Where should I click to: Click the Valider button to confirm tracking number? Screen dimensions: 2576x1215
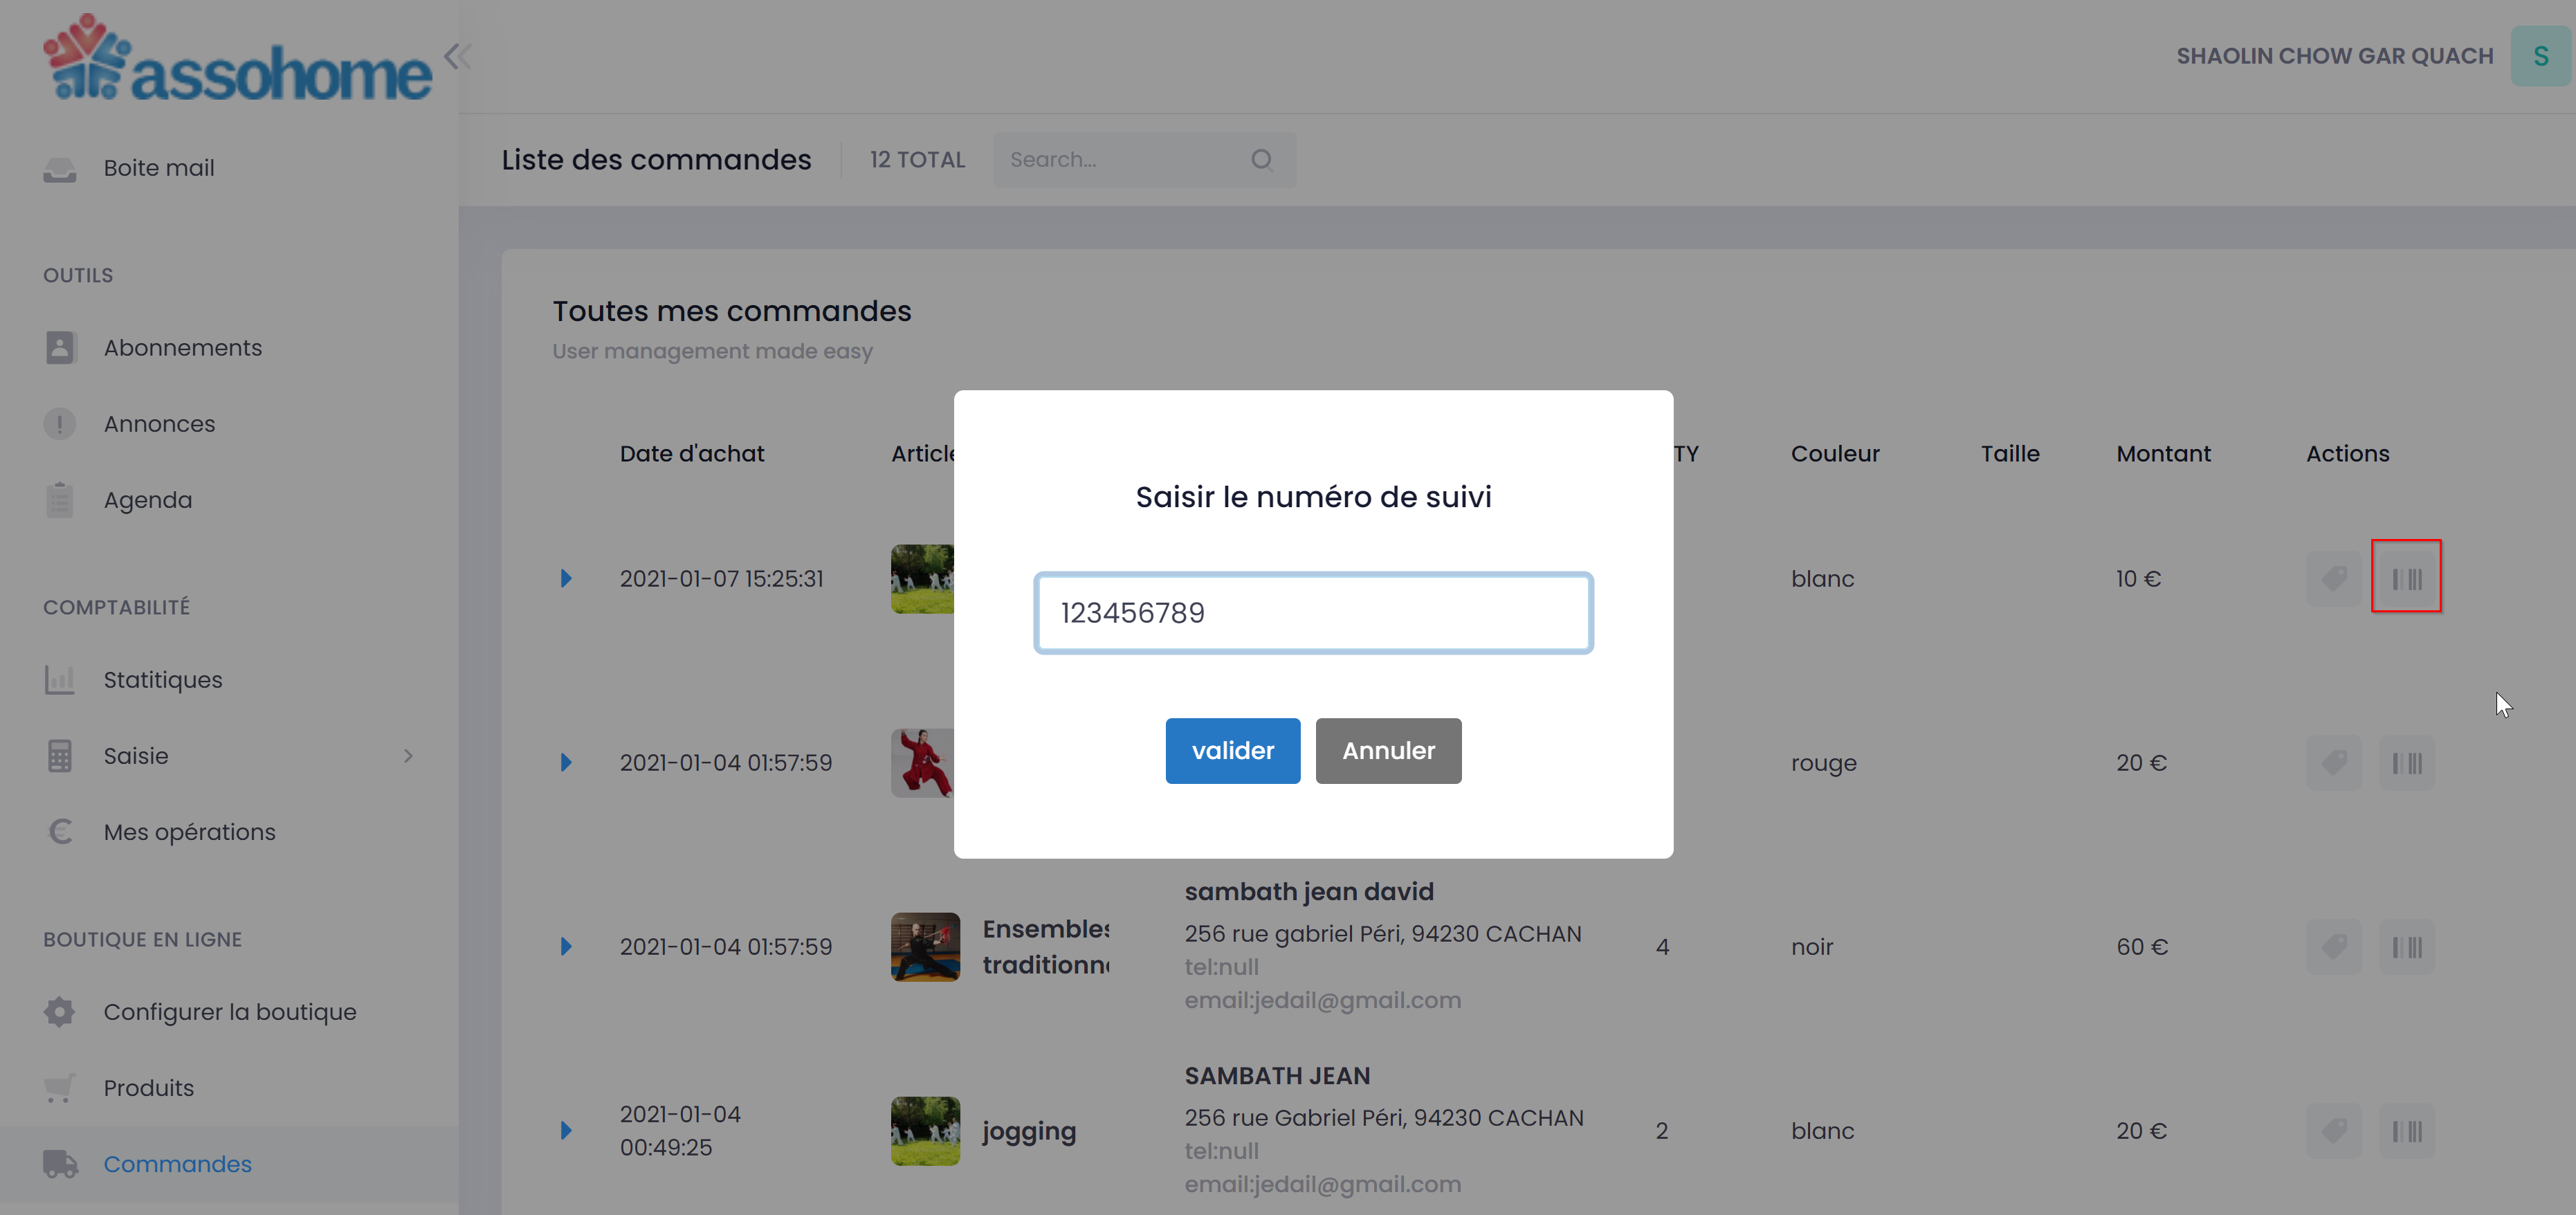click(1232, 750)
